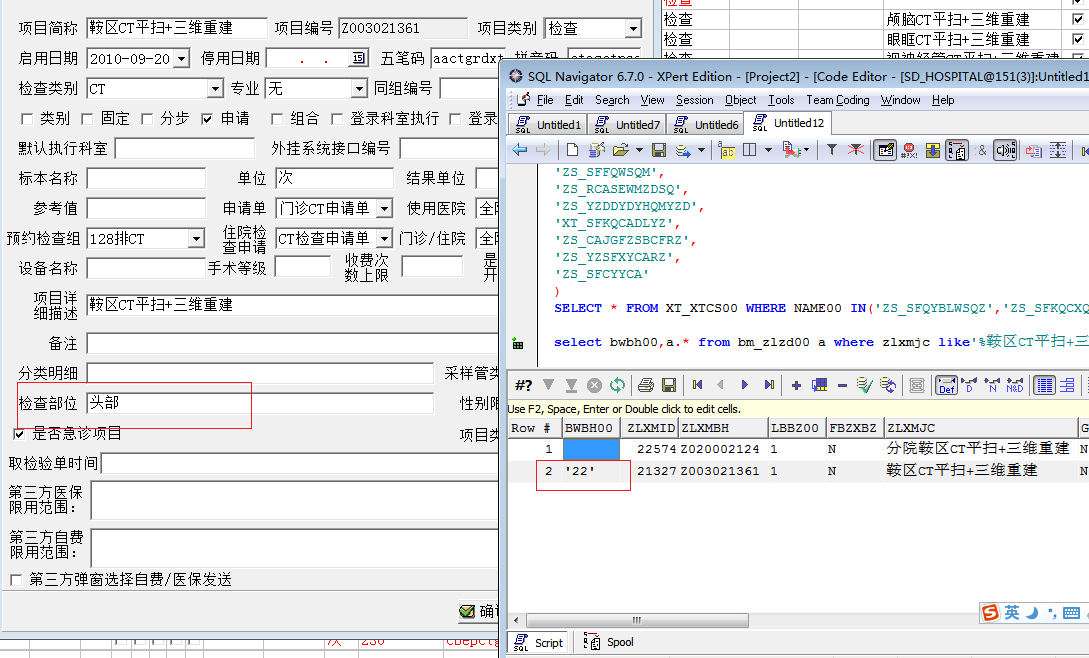Switch to the Spool tab
This screenshot has height=658, width=1089.
(608, 642)
